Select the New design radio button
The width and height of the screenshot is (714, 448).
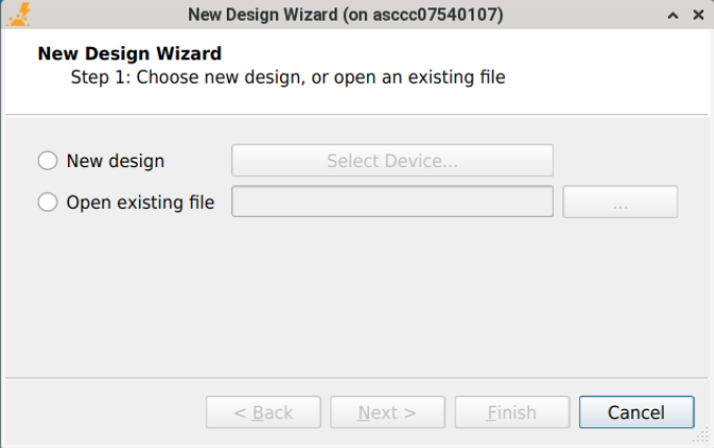(x=47, y=161)
